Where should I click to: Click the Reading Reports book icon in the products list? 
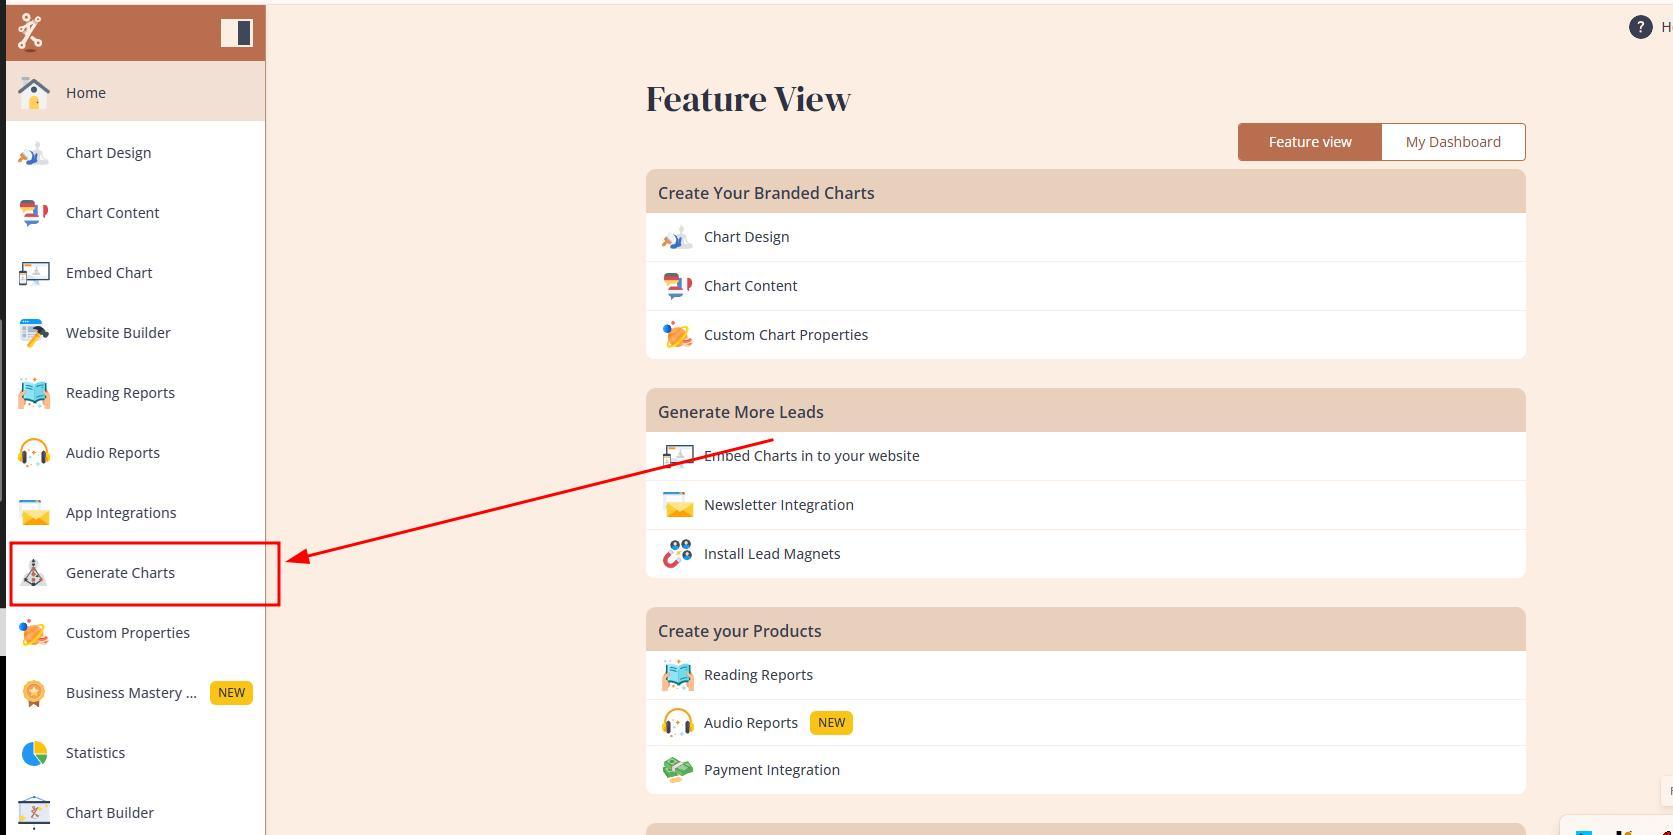pyautogui.click(x=677, y=675)
